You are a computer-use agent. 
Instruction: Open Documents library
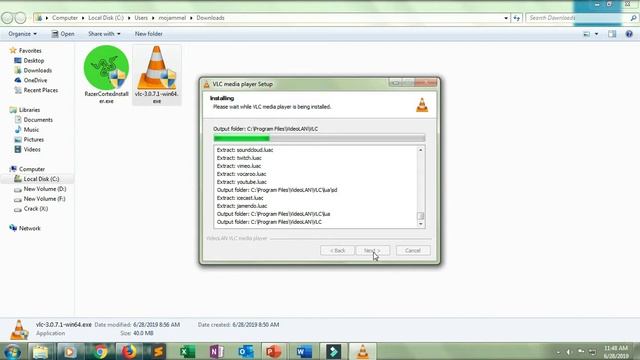click(x=38, y=120)
